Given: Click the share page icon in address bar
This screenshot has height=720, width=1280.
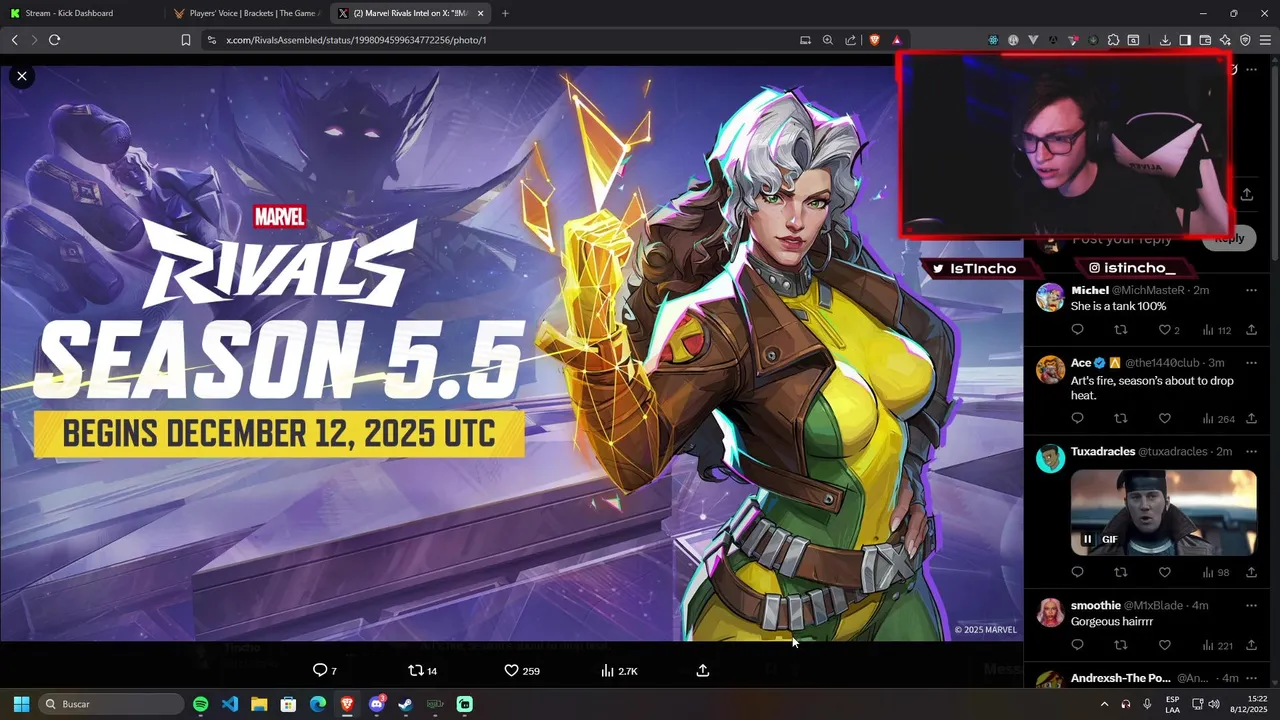Looking at the screenshot, I should (x=850, y=40).
